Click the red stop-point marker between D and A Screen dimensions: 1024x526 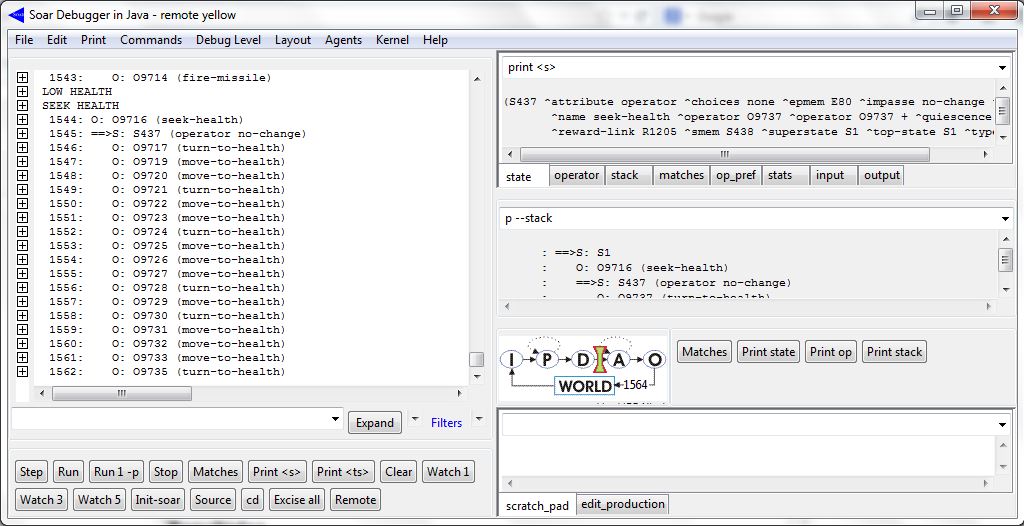pyautogui.click(x=600, y=359)
